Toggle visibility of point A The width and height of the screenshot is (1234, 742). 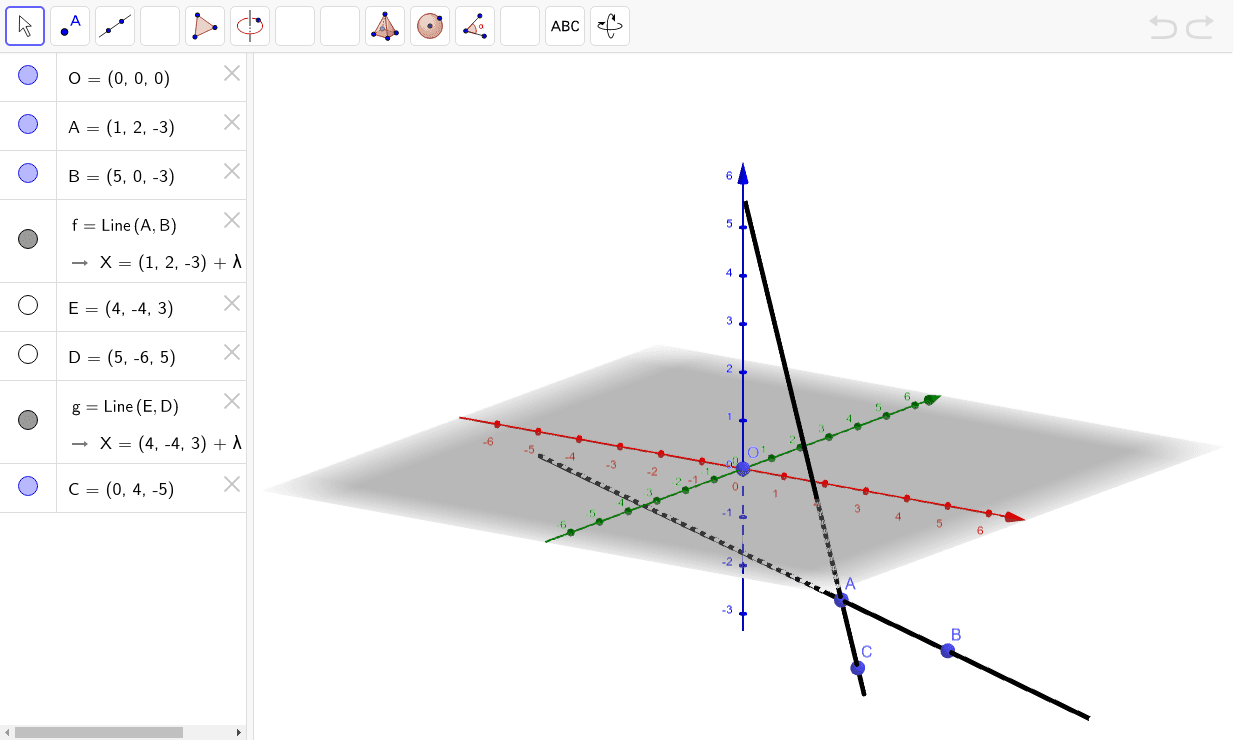coord(28,124)
